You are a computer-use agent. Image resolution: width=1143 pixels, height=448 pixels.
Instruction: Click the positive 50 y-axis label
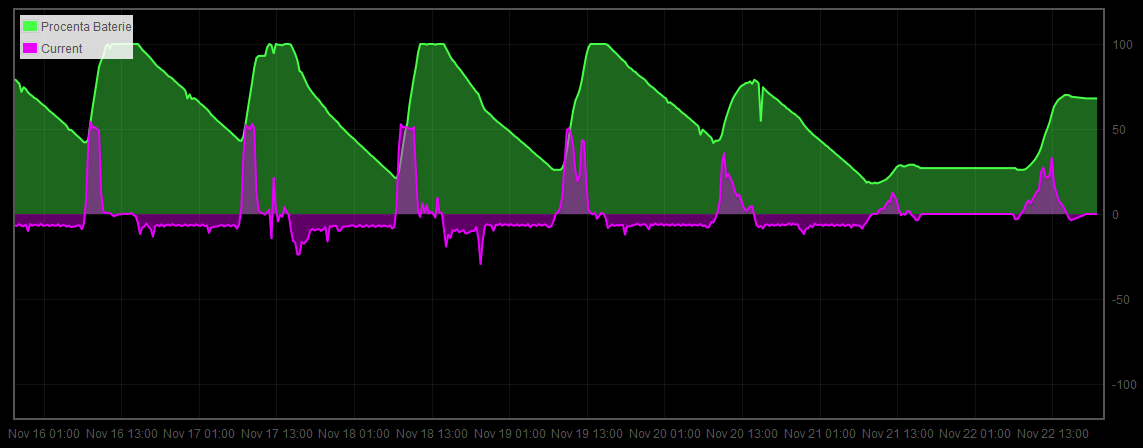(x=1119, y=130)
